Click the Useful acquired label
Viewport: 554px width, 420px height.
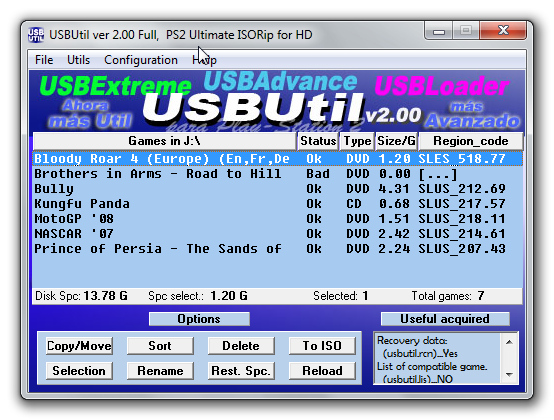[x=445, y=319]
